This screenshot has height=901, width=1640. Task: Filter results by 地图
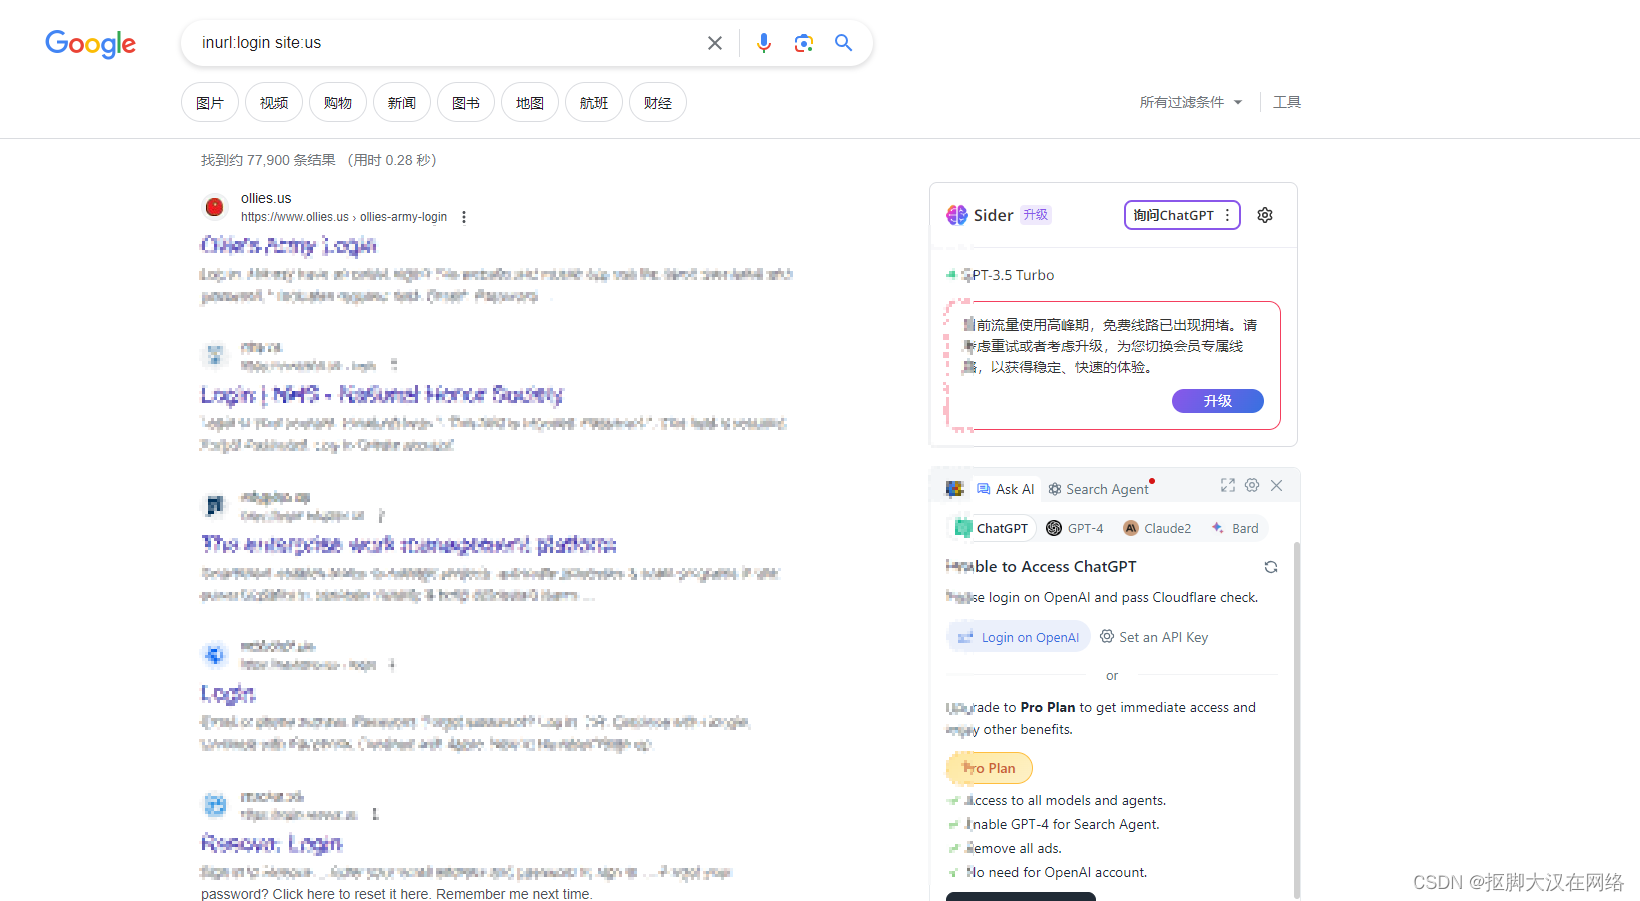[x=530, y=102]
